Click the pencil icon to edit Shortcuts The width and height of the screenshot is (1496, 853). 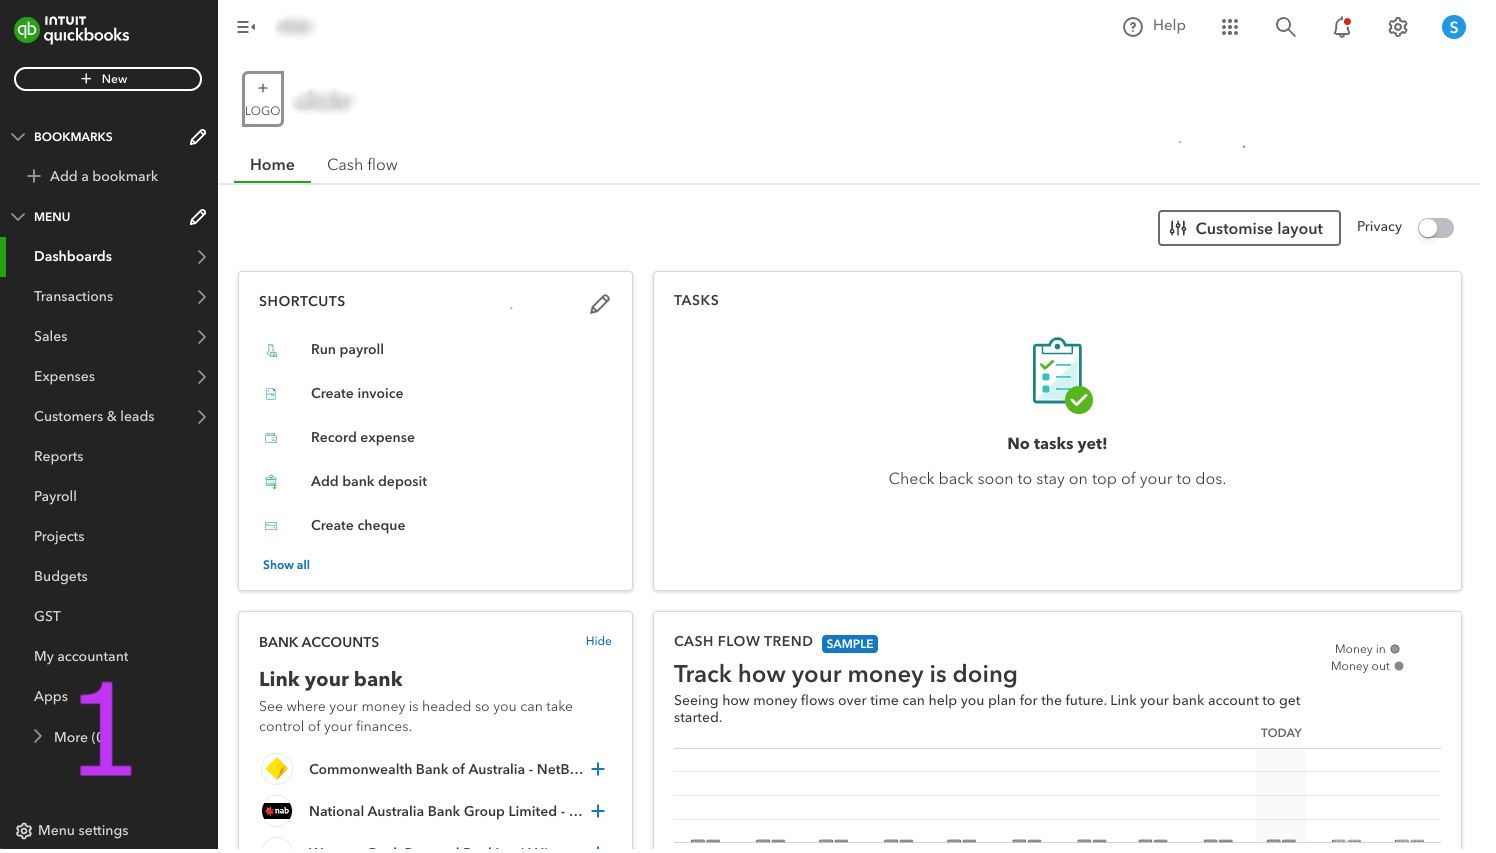tap(600, 304)
